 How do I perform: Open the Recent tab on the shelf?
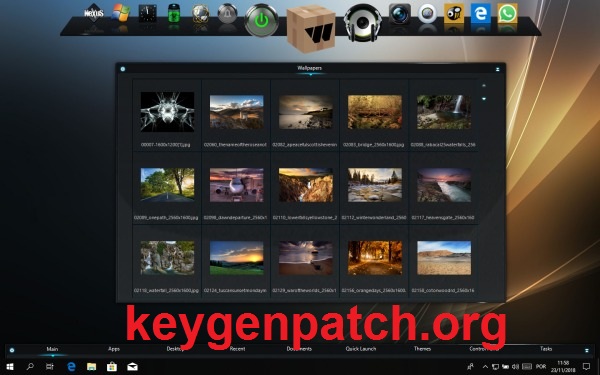[x=237, y=349]
